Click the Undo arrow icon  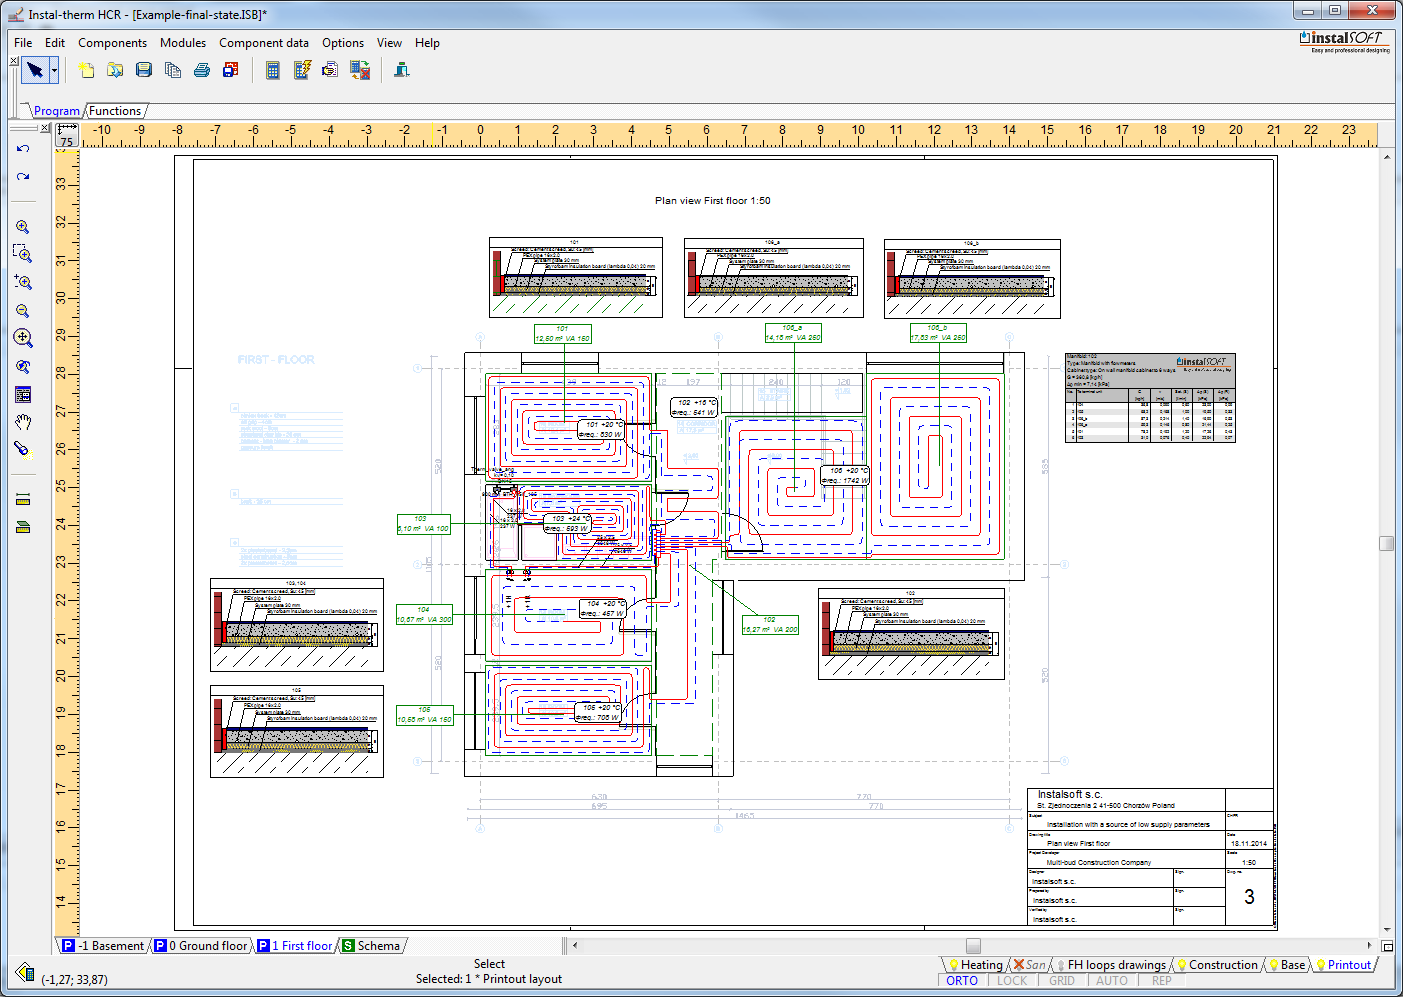pos(23,149)
